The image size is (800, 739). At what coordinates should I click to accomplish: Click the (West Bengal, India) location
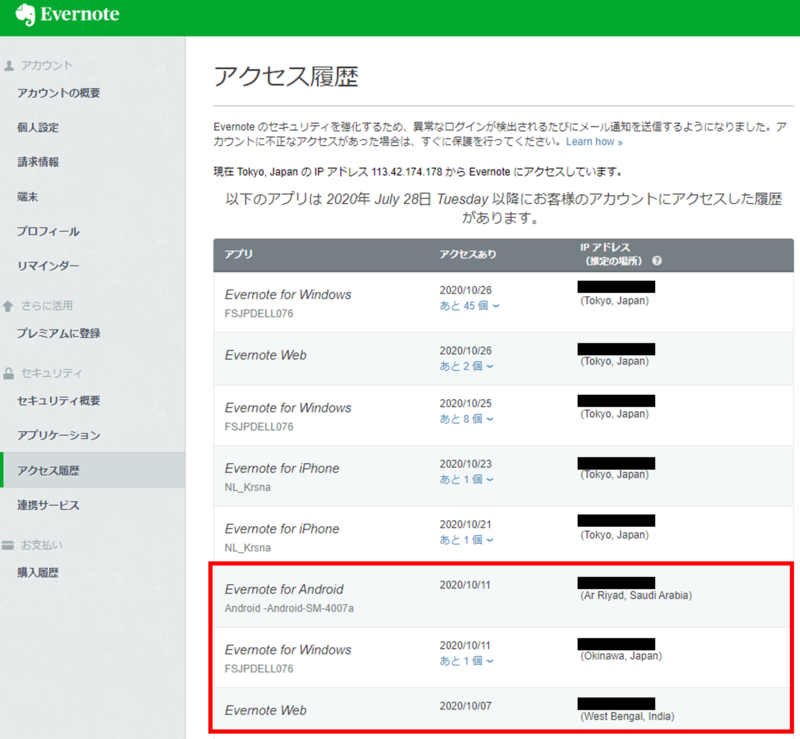pos(628,717)
